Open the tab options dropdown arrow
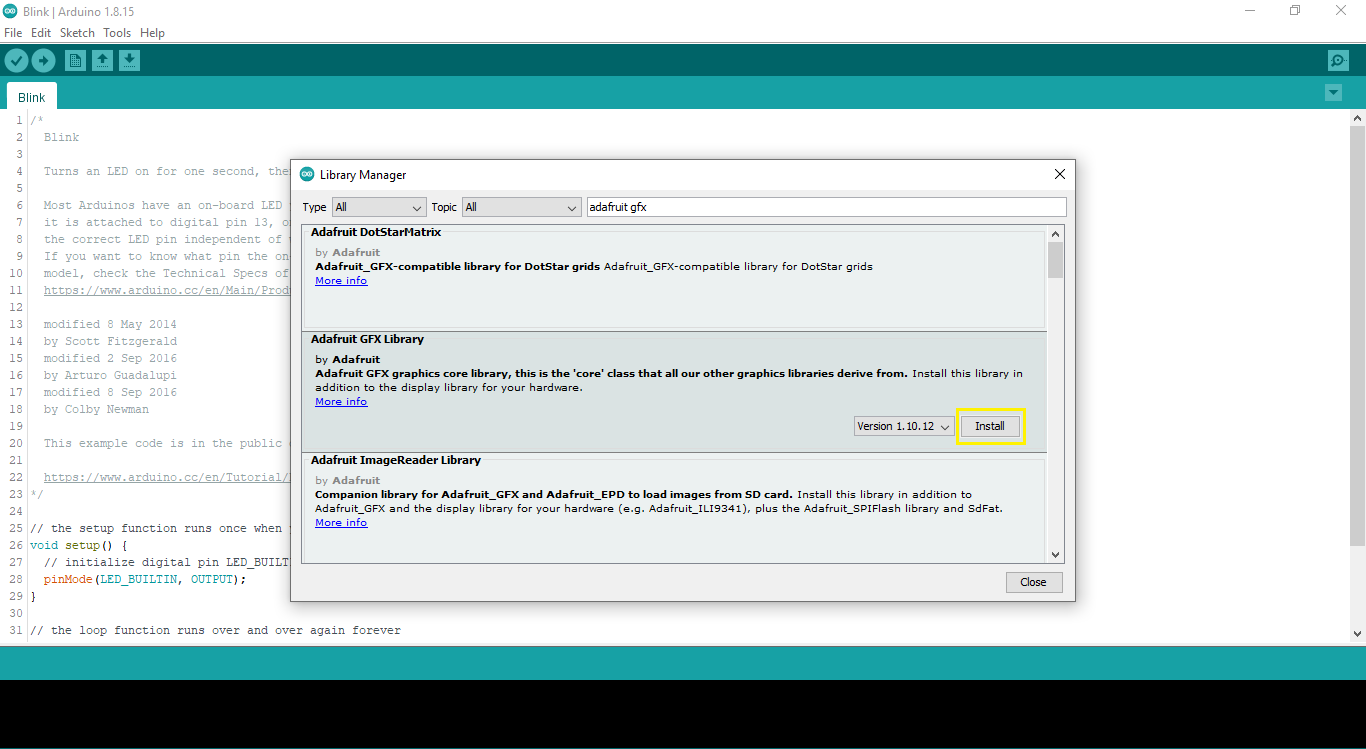The width and height of the screenshot is (1366, 749). coord(1333,93)
